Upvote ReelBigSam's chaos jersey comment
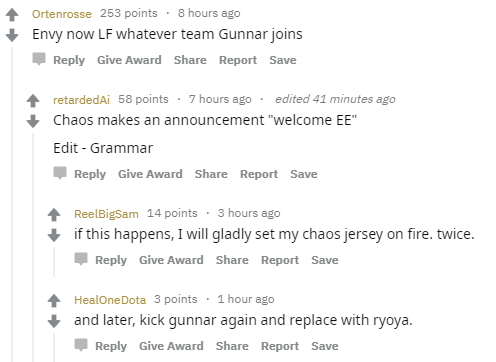This screenshot has width=496, height=362. pos(54,215)
